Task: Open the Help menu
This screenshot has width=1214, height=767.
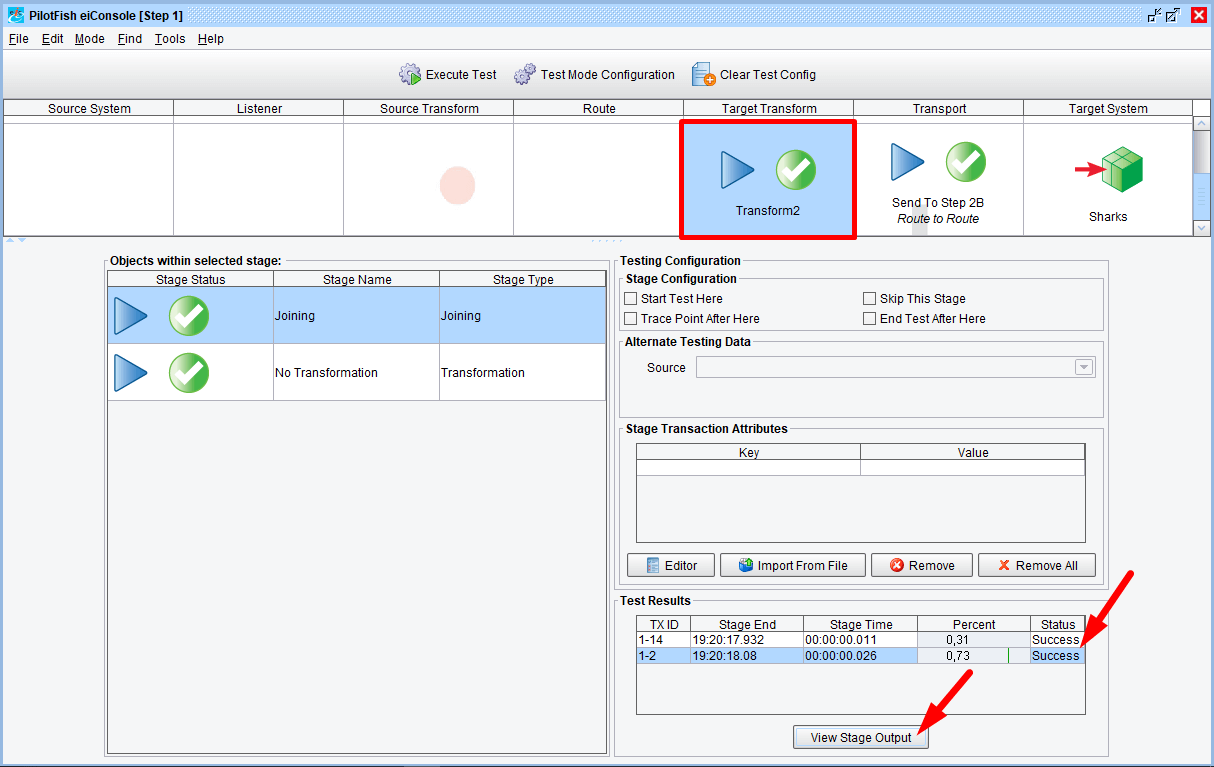Action: pos(211,39)
